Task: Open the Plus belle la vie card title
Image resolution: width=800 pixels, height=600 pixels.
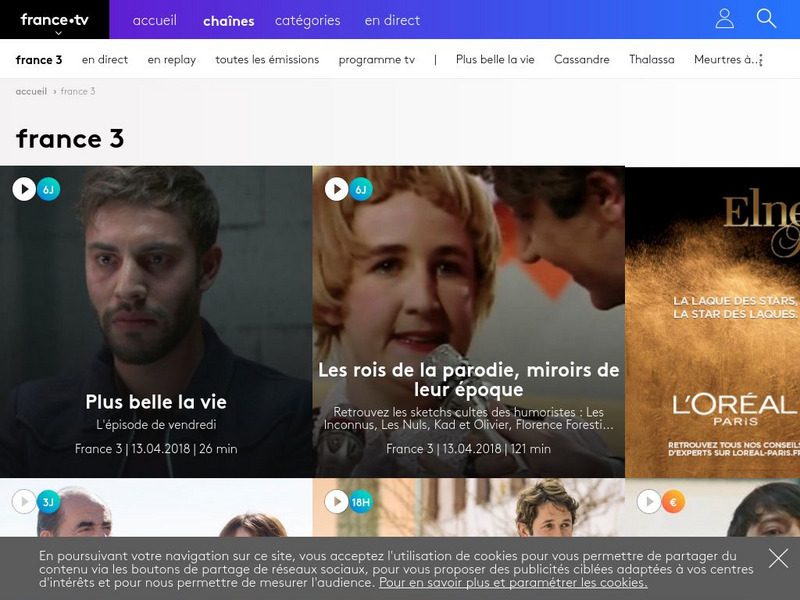Action: pos(156,402)
